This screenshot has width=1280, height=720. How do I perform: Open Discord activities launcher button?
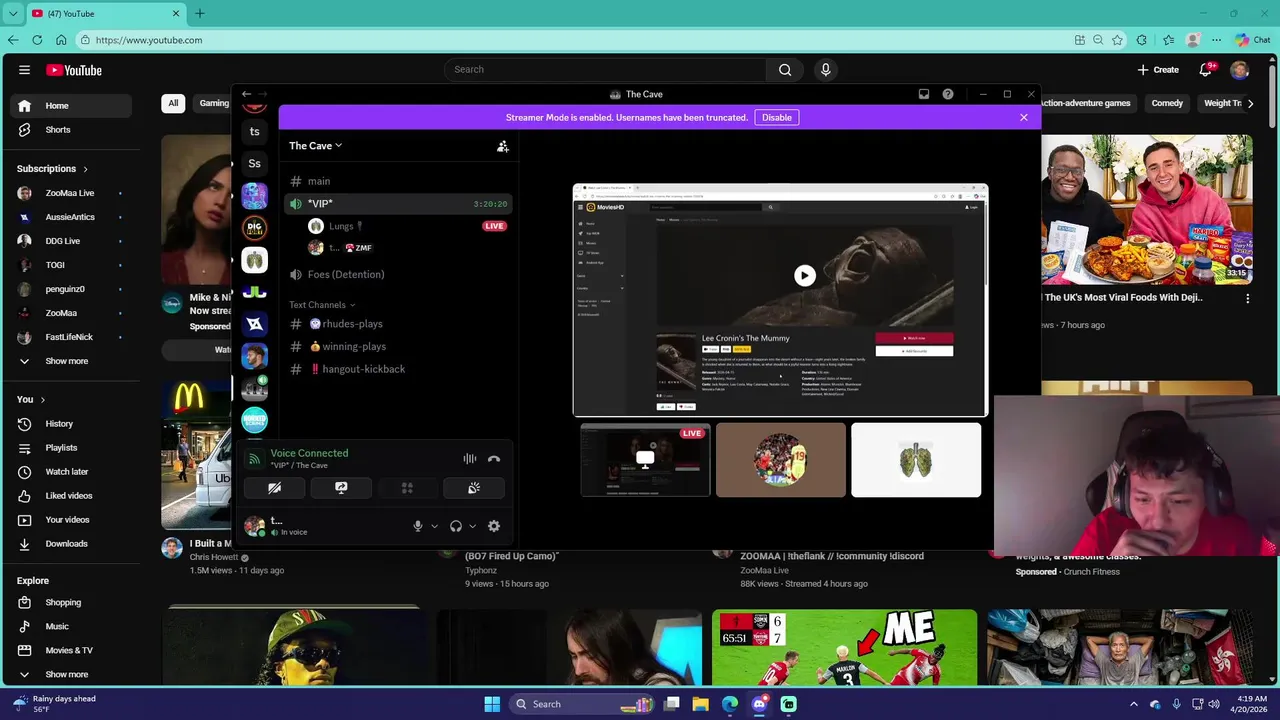(407, 488)
